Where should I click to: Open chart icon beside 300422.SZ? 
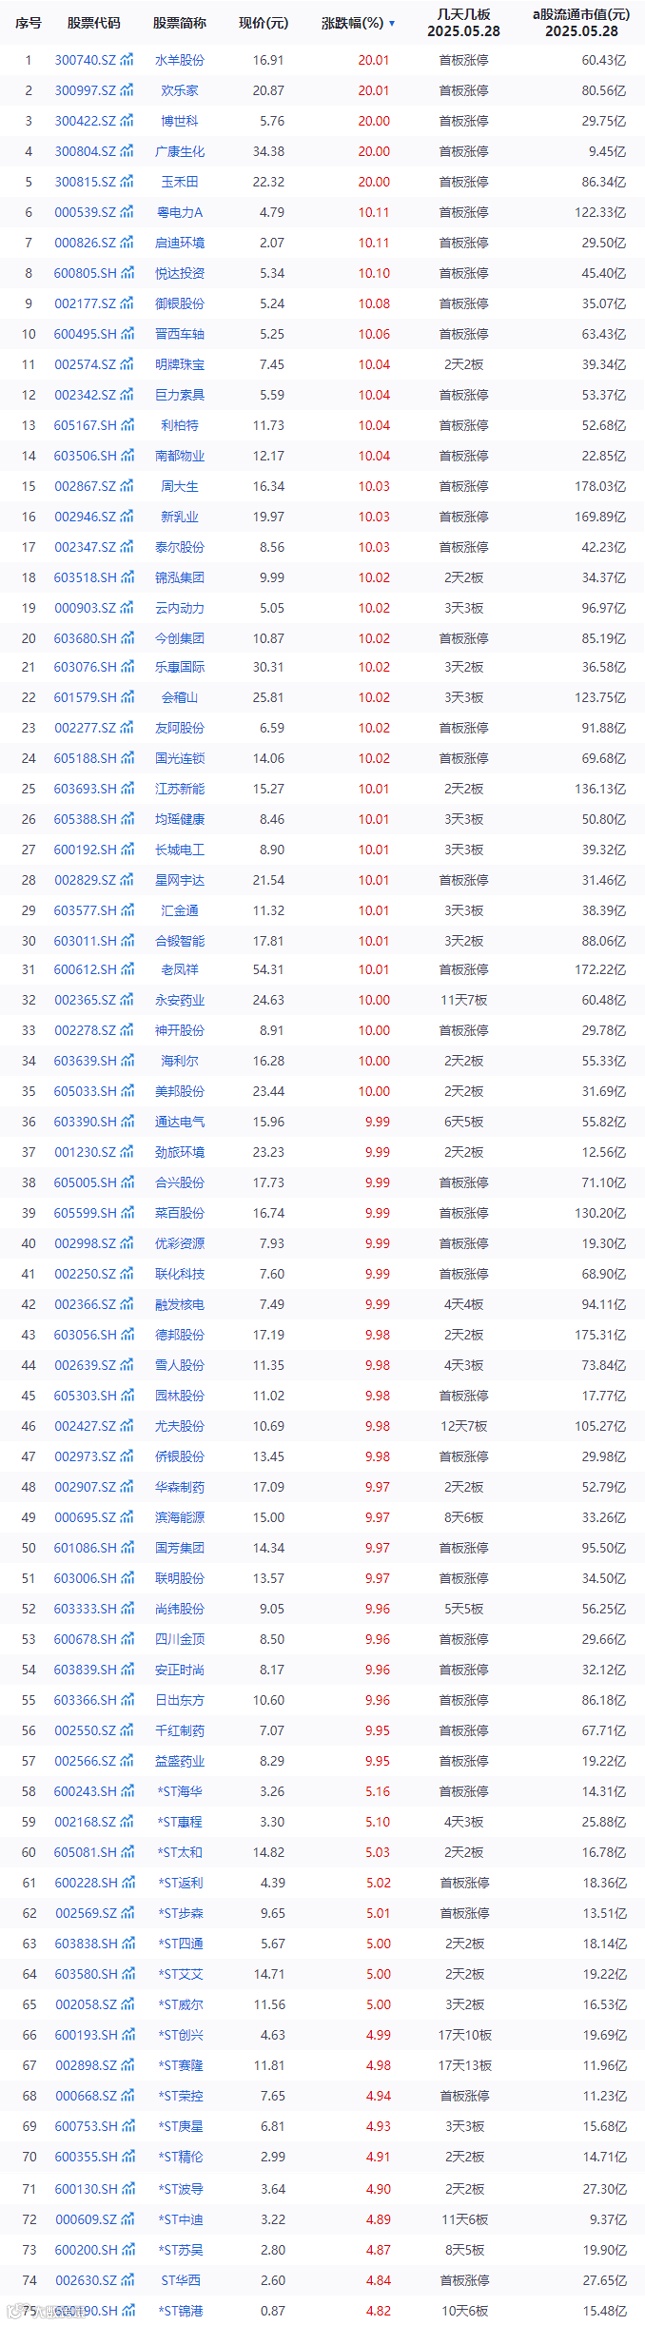coord(127,121)
